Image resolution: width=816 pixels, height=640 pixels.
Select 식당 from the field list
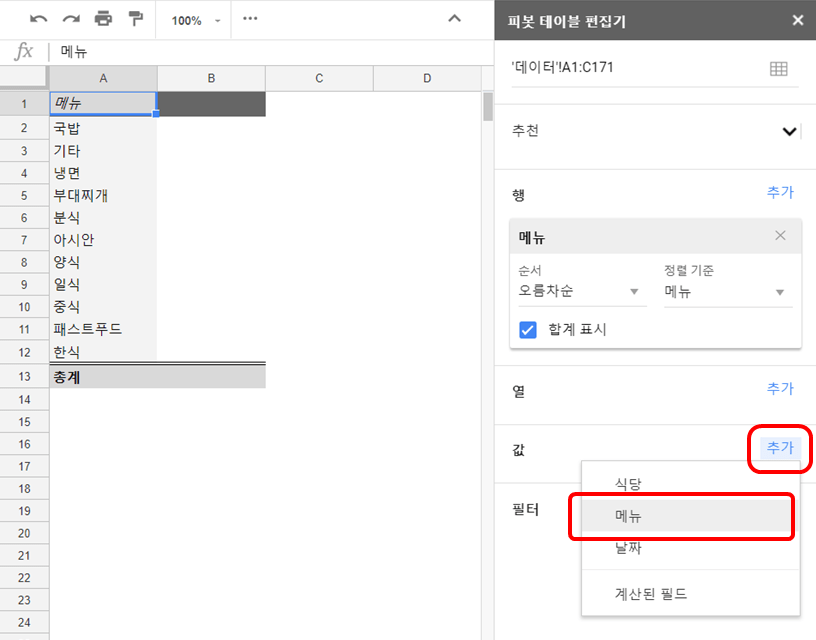628,484
